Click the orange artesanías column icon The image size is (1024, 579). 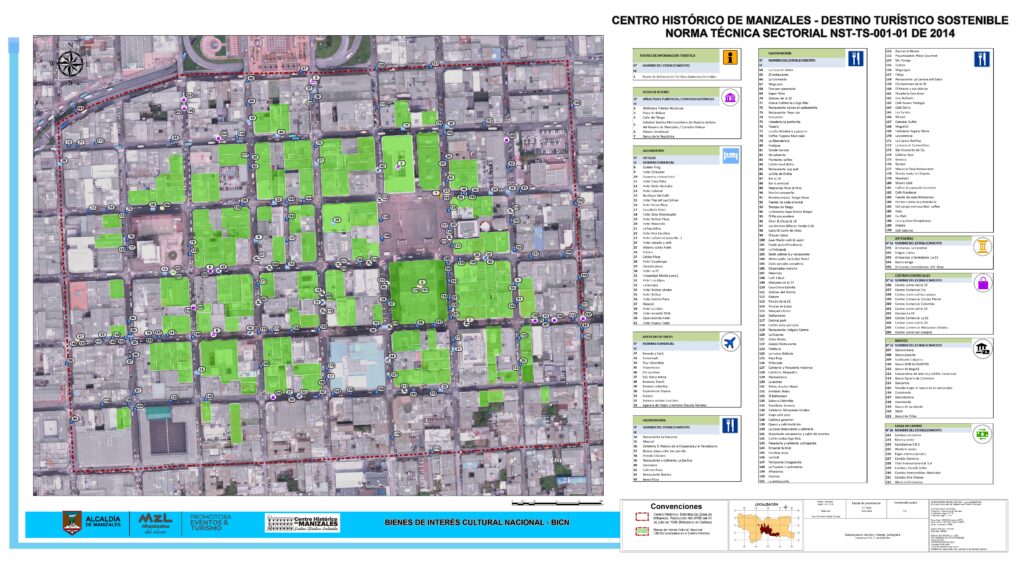click(x=981, y=245)
